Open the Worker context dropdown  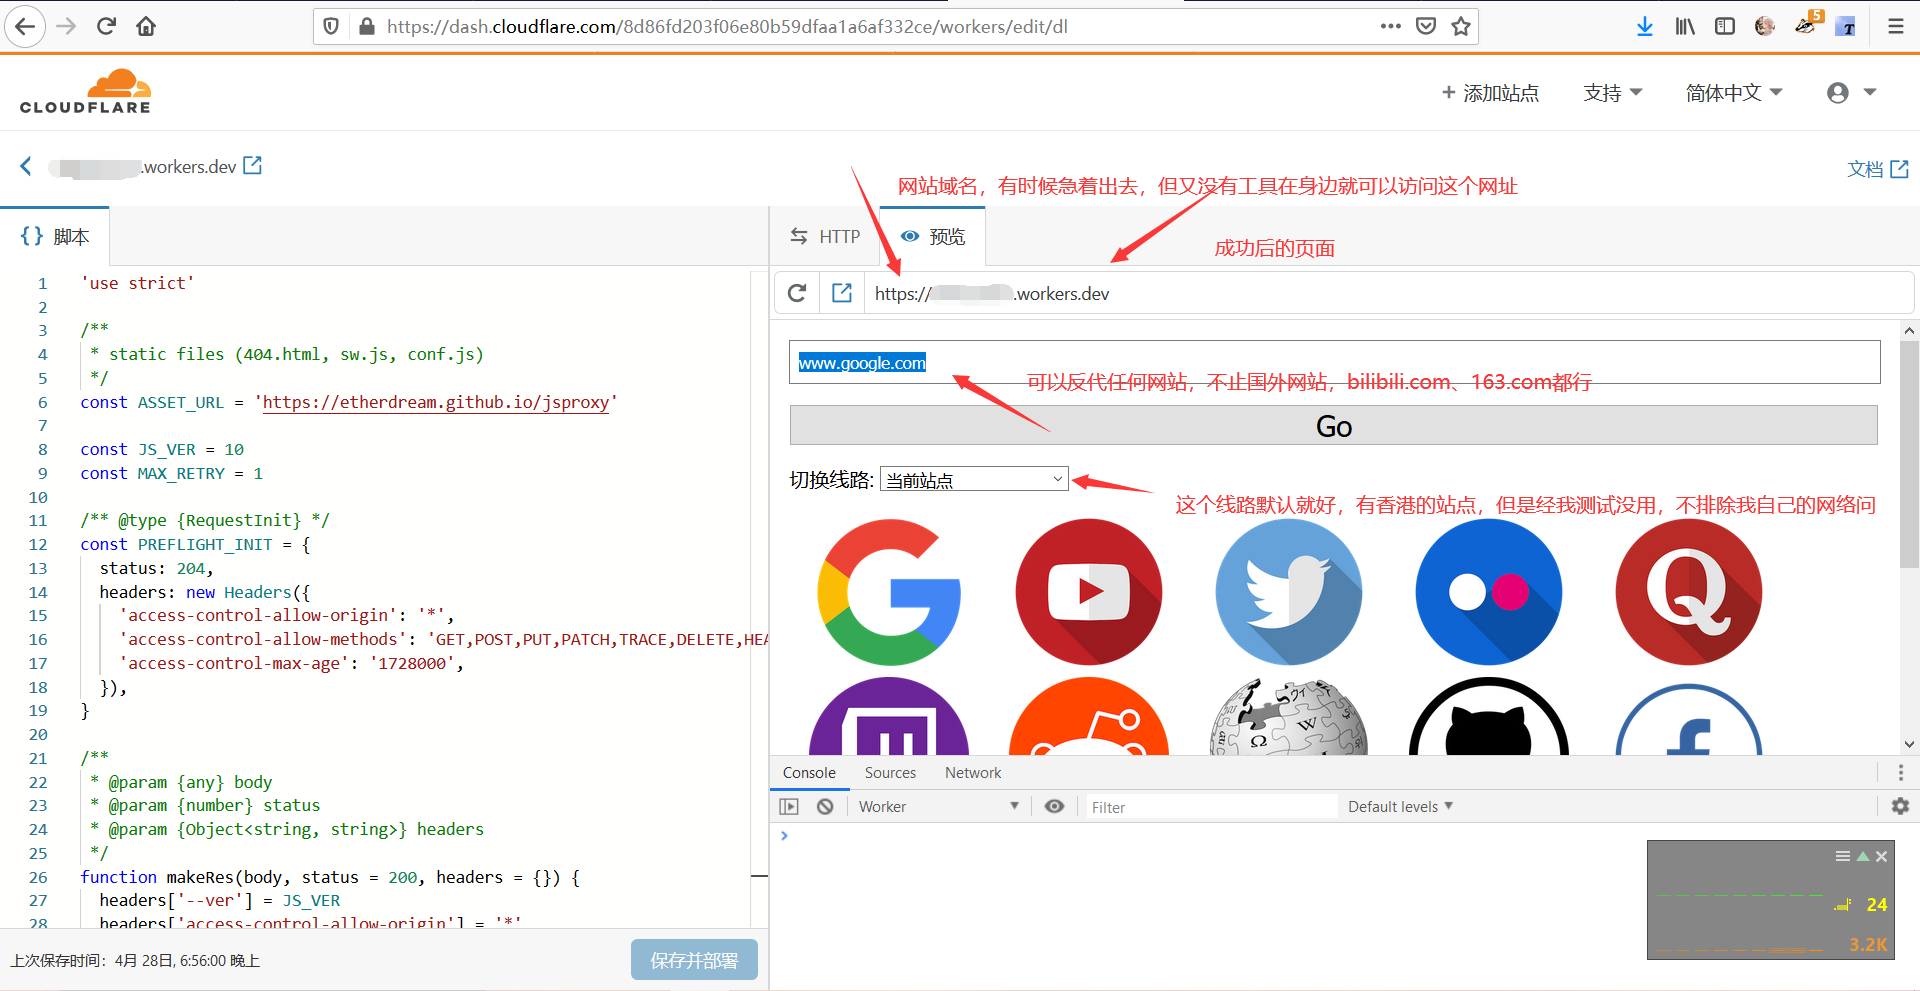point(938,806)
